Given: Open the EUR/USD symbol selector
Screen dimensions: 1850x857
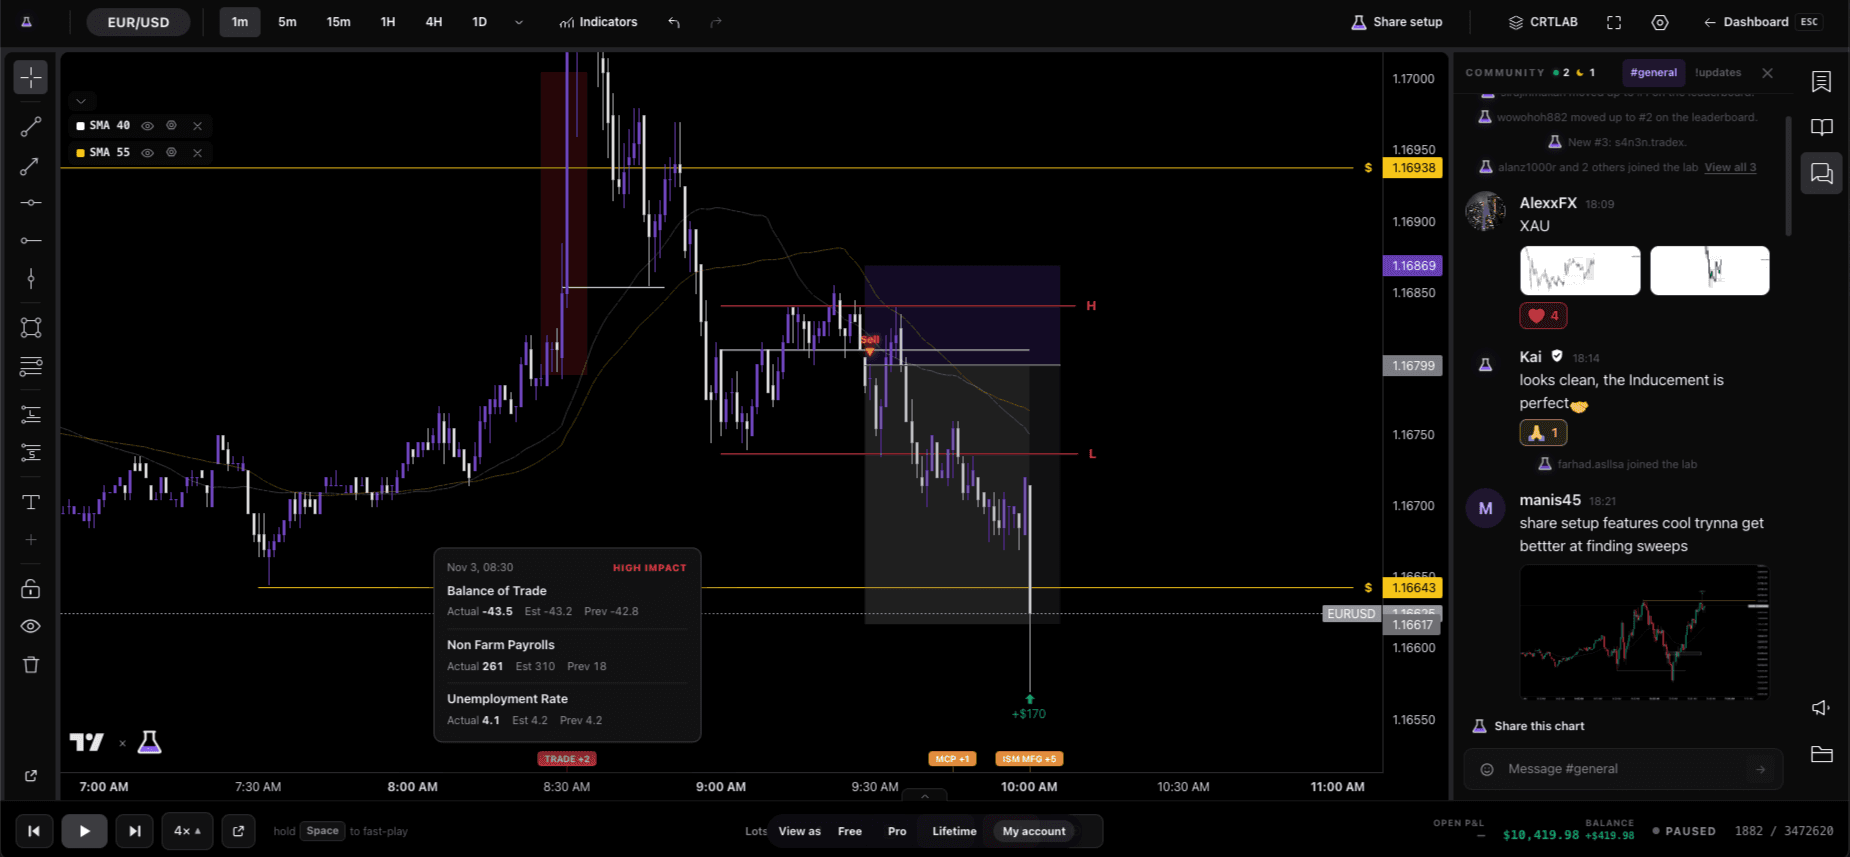Looking at the screenshot, I should click(138, 22).
